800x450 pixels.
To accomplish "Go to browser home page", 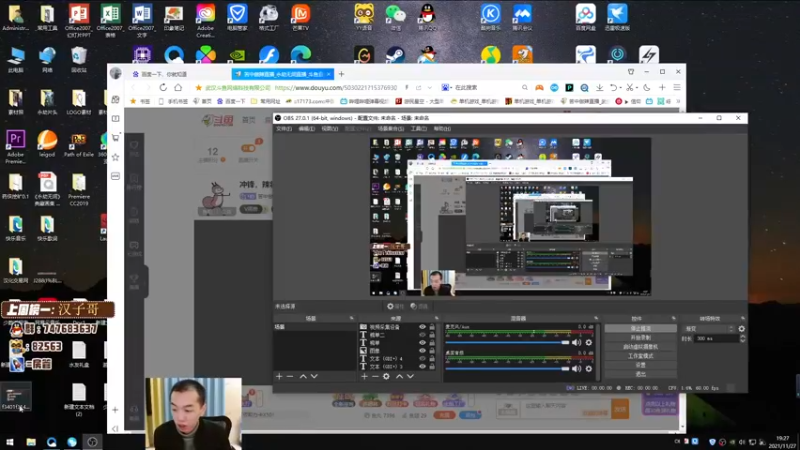I will 178,88.
